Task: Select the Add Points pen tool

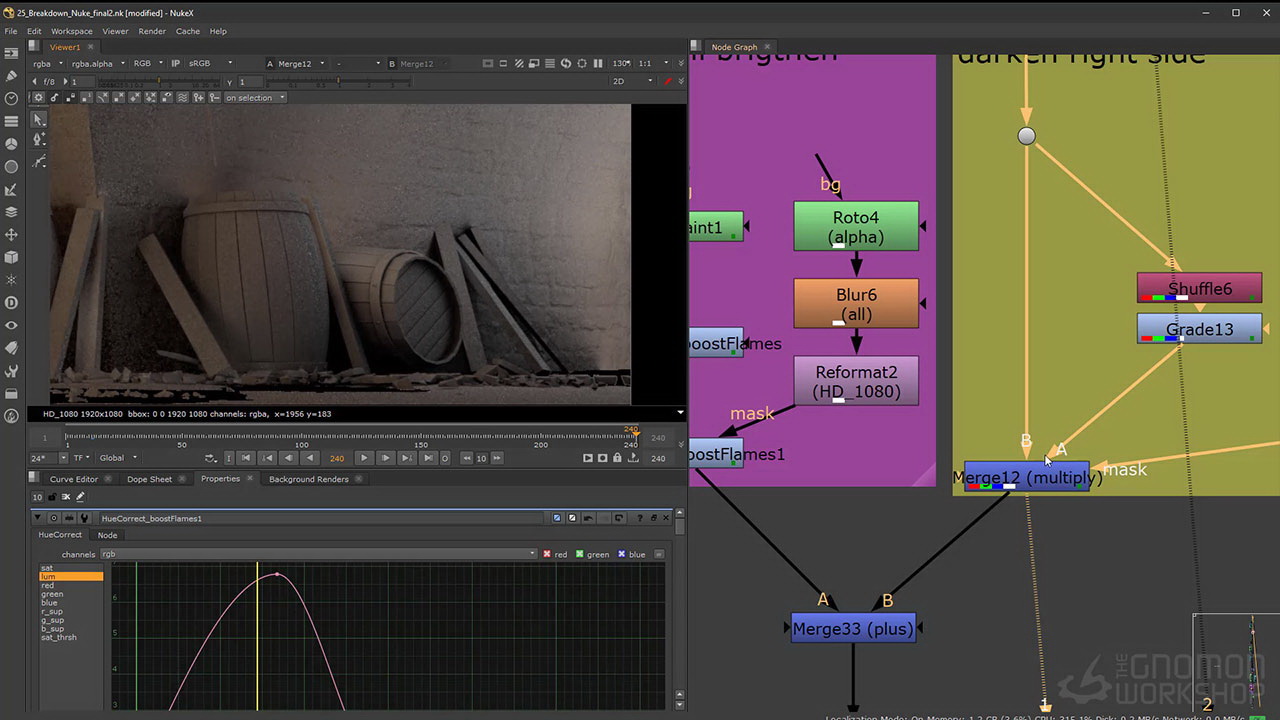Action: click(39, 140)
